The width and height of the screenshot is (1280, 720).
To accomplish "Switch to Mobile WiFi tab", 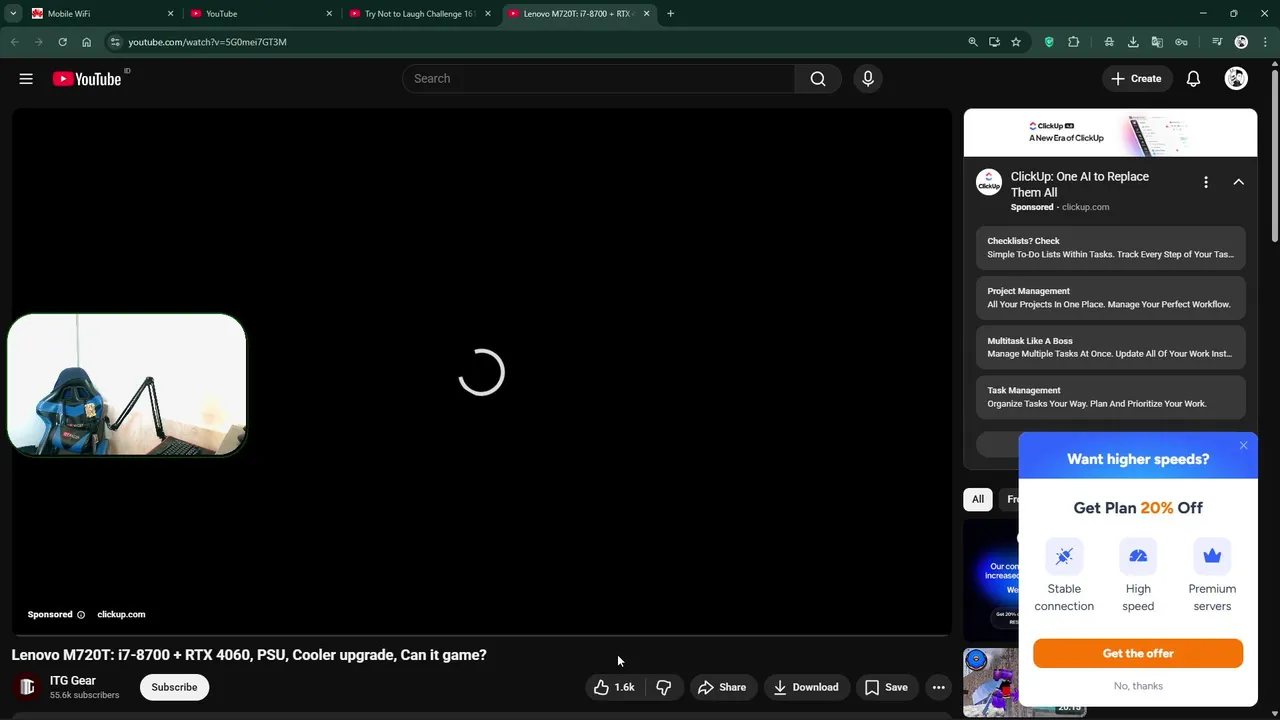I will point(103,14).
